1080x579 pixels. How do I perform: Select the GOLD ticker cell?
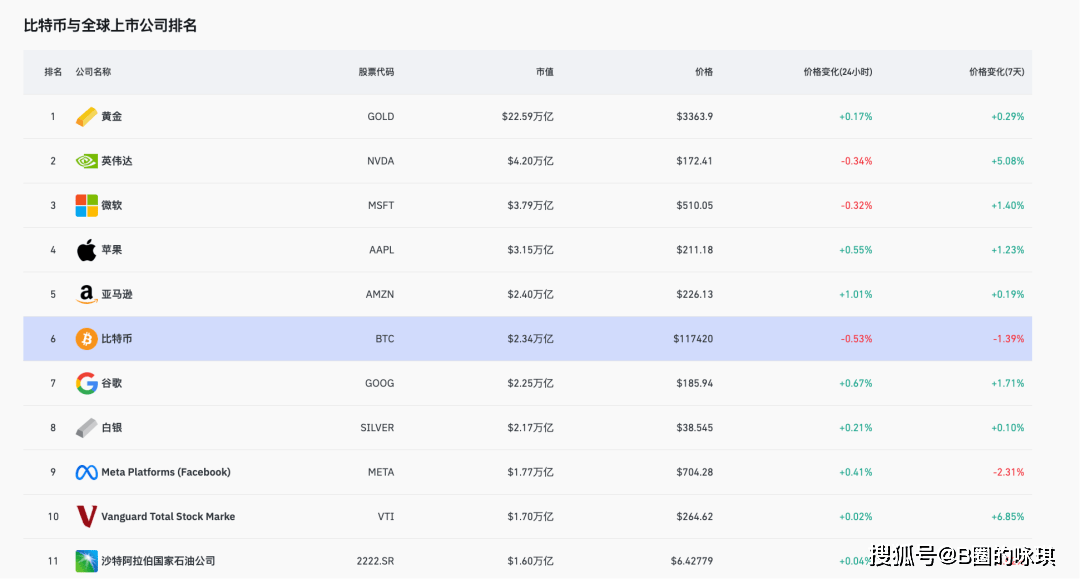coord(381,117)
